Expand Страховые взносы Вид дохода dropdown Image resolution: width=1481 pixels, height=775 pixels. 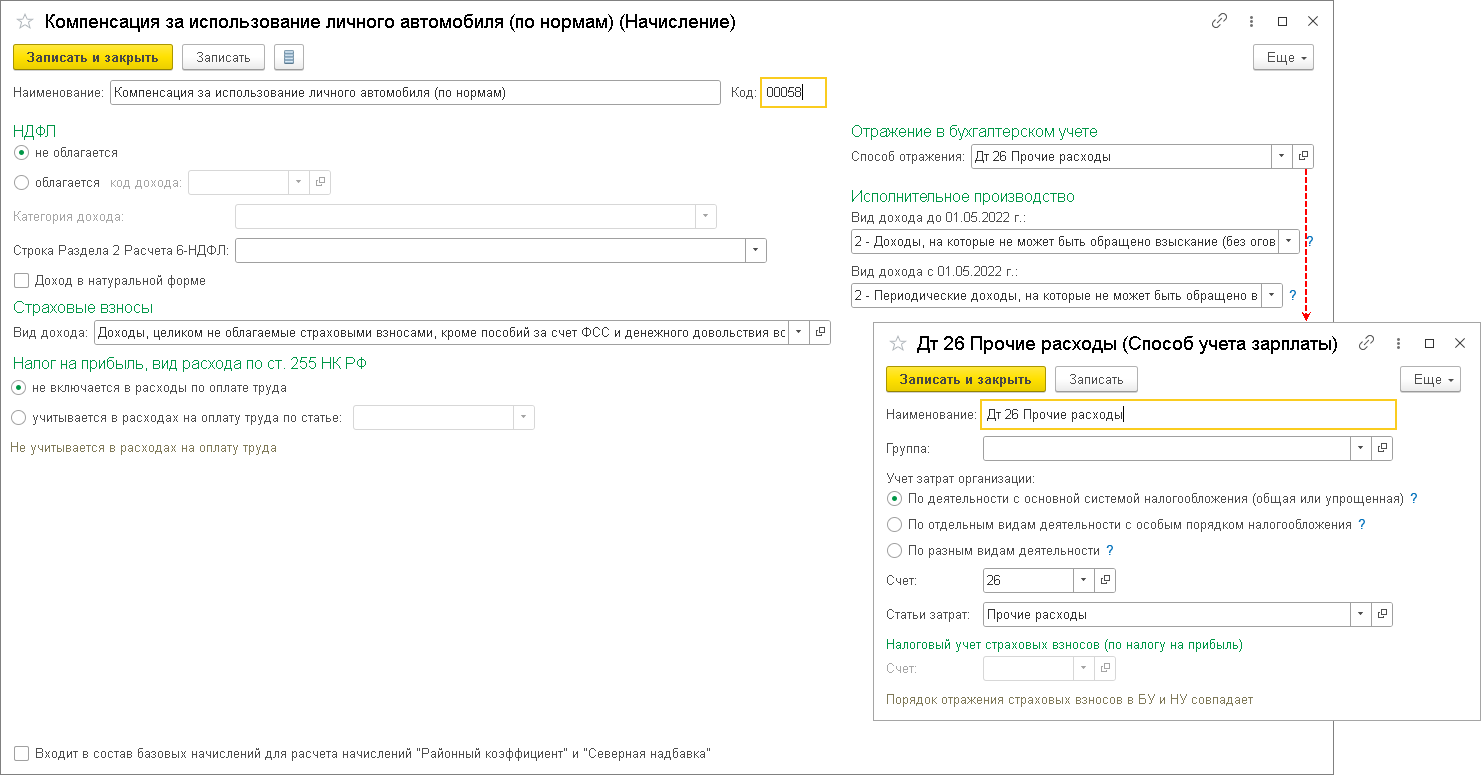(798, 332)
